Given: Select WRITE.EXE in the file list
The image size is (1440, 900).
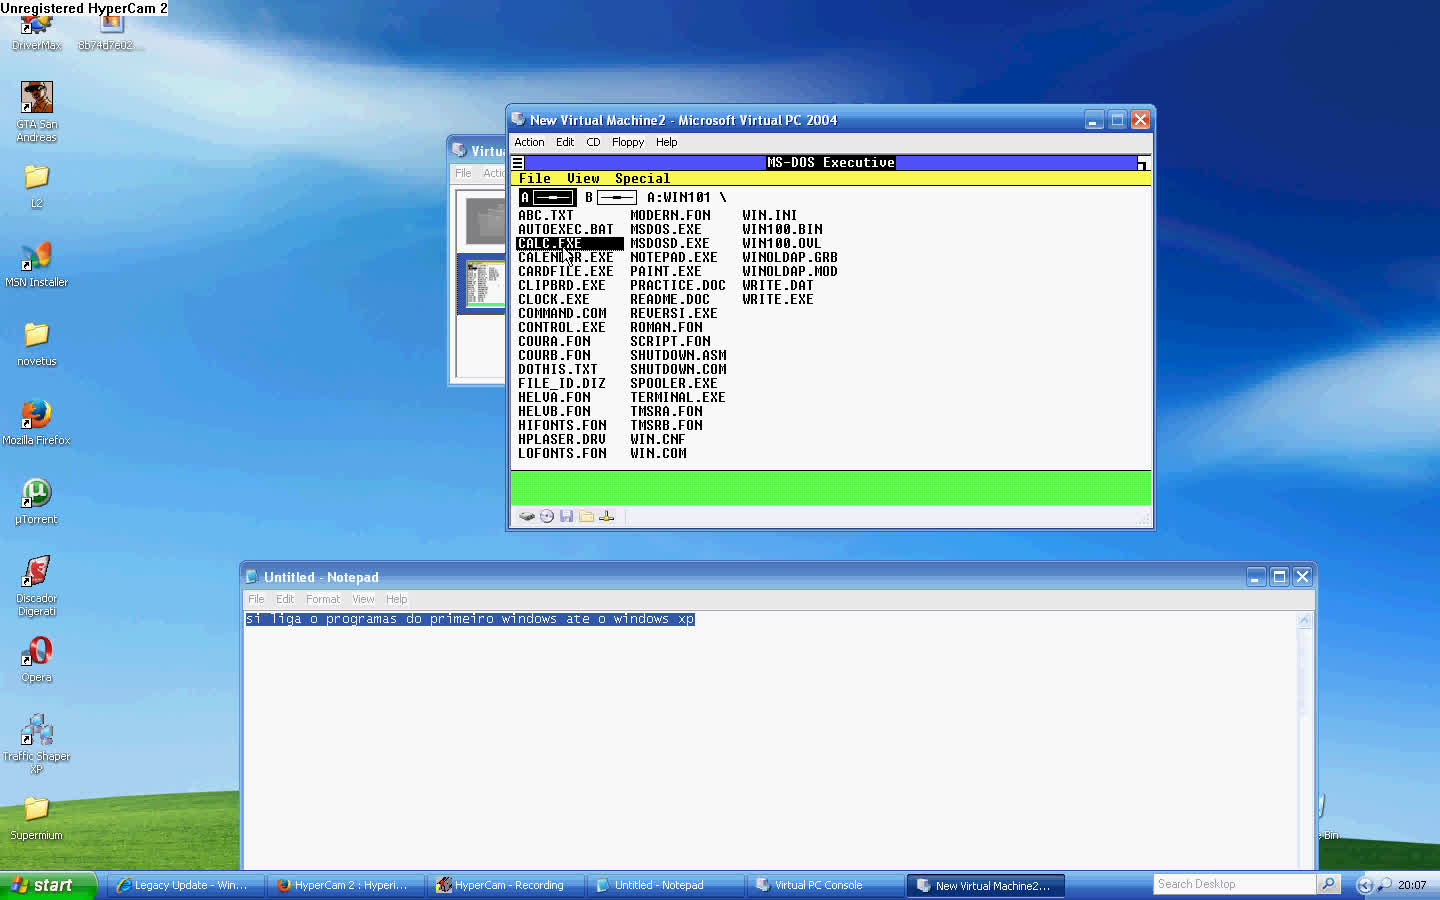Looking at the screenshot, I should [777, 299].
